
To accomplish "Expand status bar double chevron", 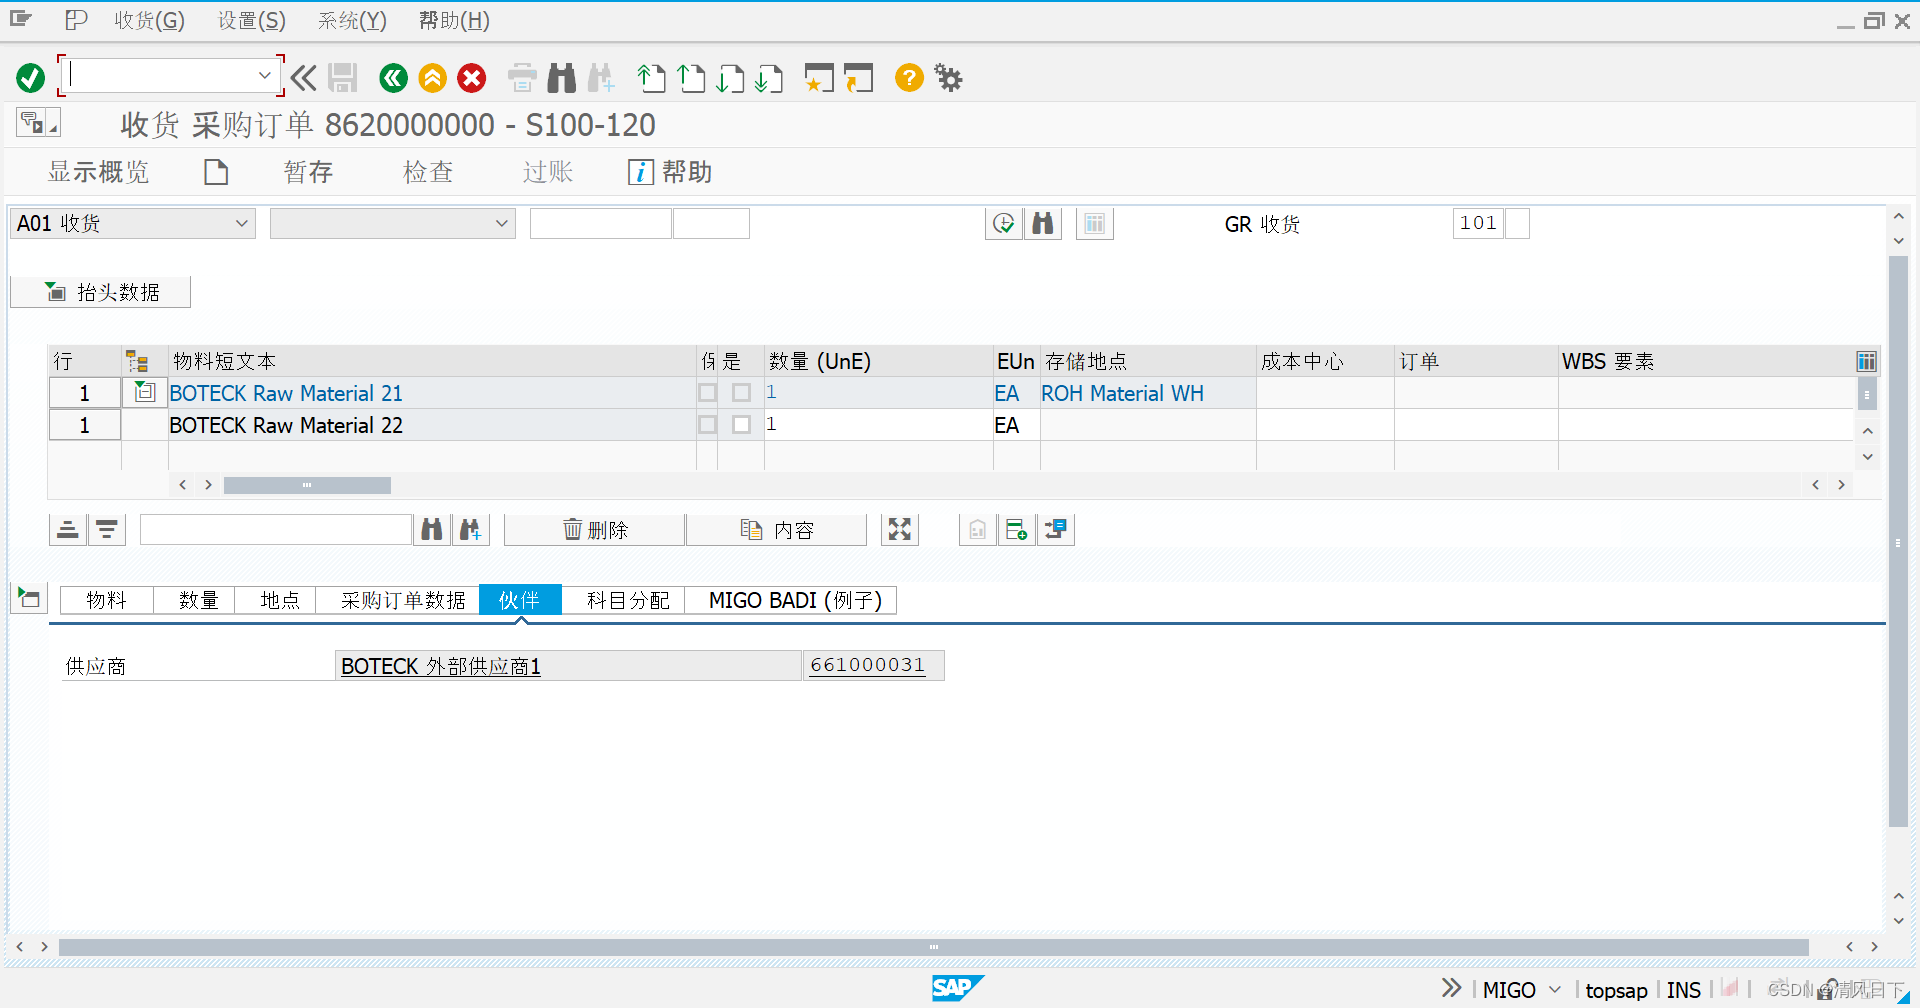I will coord(1452,989).
